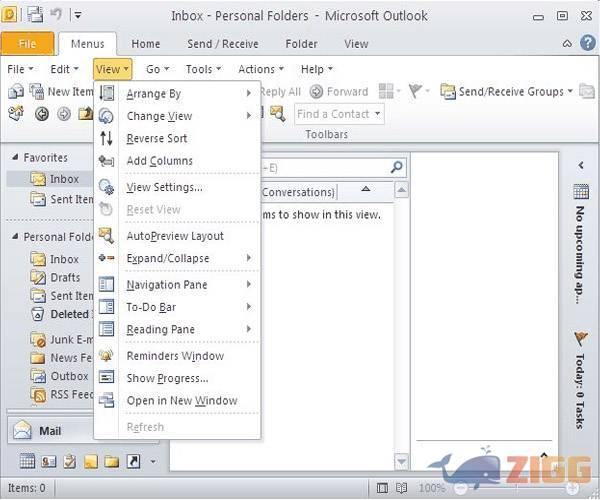600x500 pixels.
Task: Collapse the Favorites group
Action: (15, 157)
